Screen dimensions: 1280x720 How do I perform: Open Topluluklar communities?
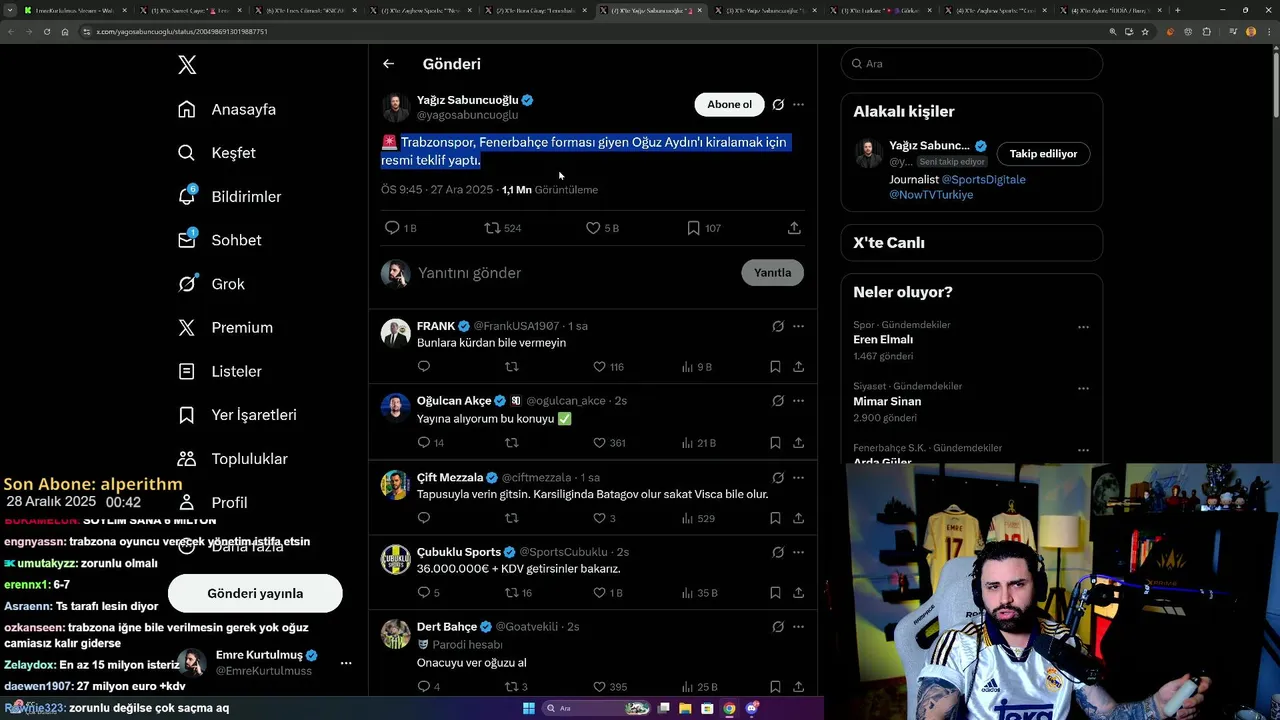coord(232,459)
